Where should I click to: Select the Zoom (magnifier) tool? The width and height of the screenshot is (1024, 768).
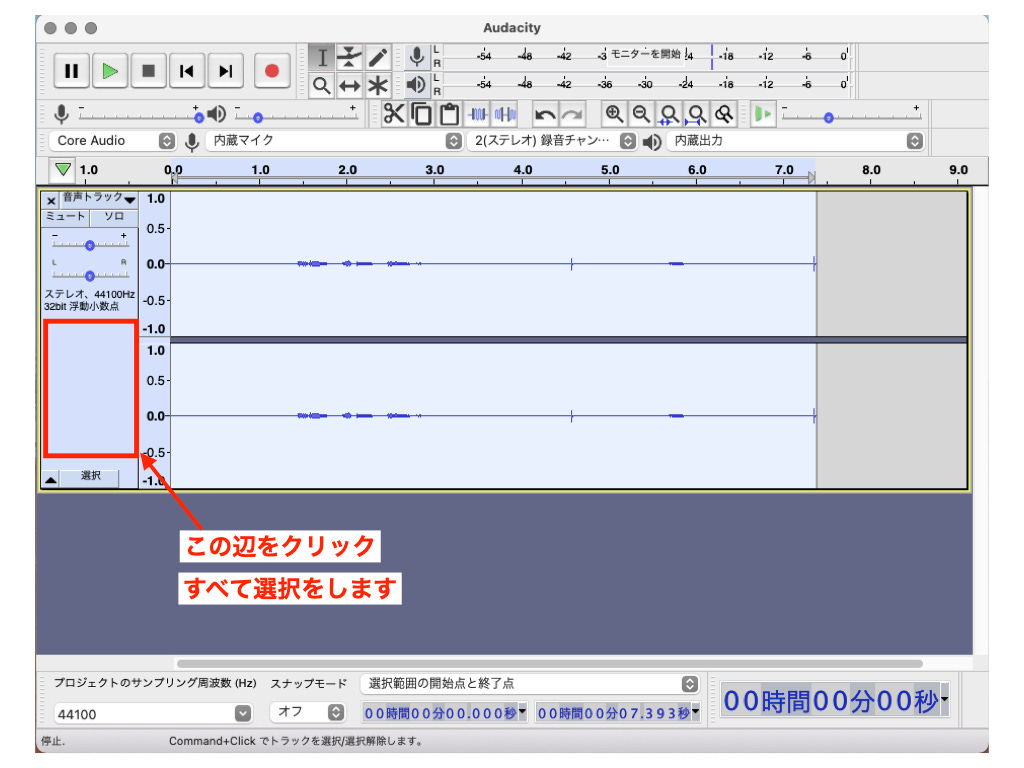321,86
